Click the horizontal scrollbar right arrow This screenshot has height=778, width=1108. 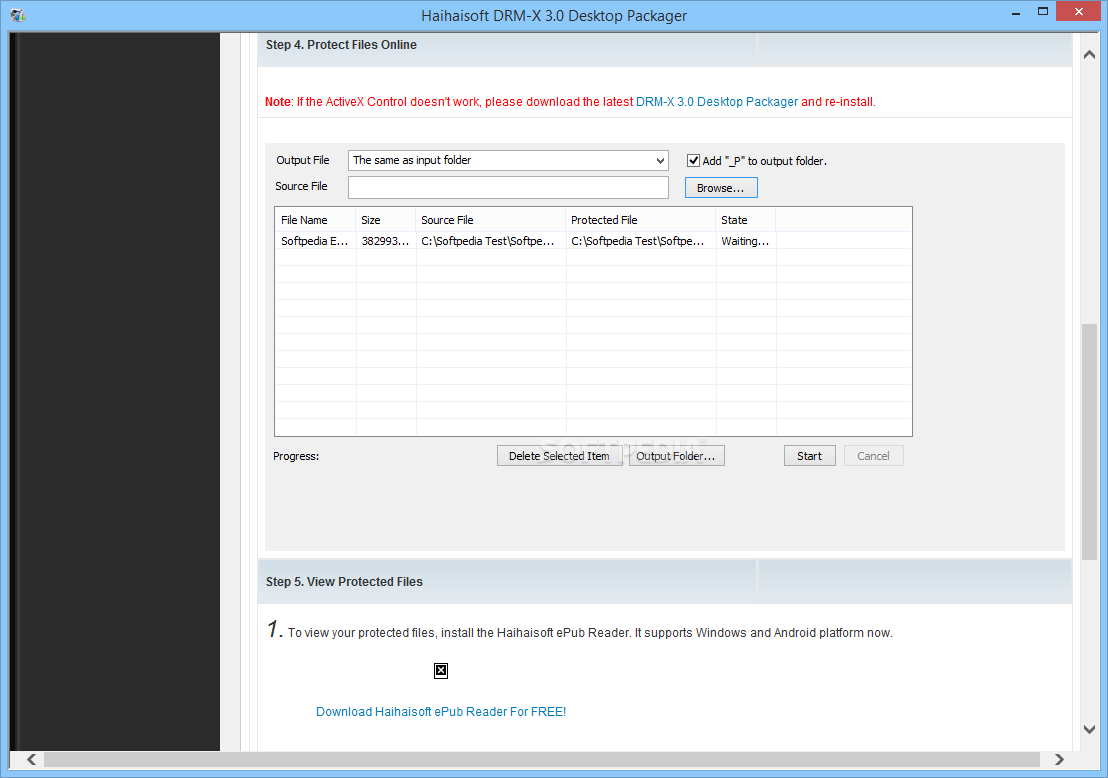(1059, 759)
